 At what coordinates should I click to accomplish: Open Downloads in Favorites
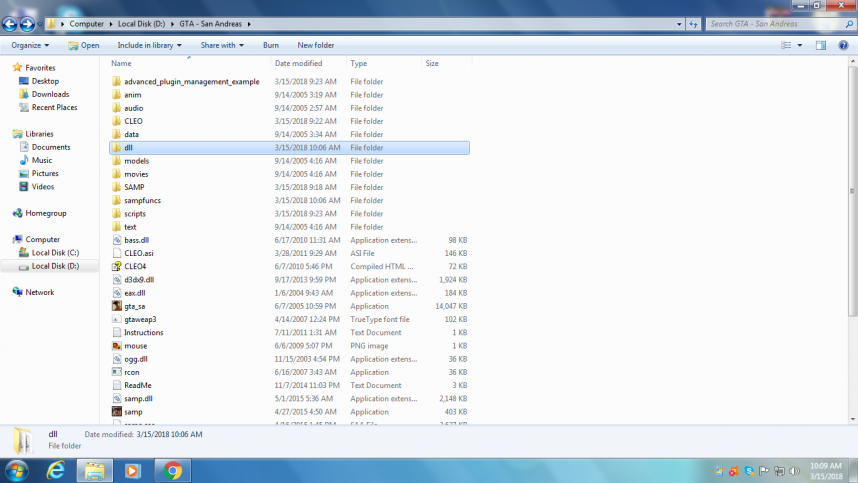[50, 94]
